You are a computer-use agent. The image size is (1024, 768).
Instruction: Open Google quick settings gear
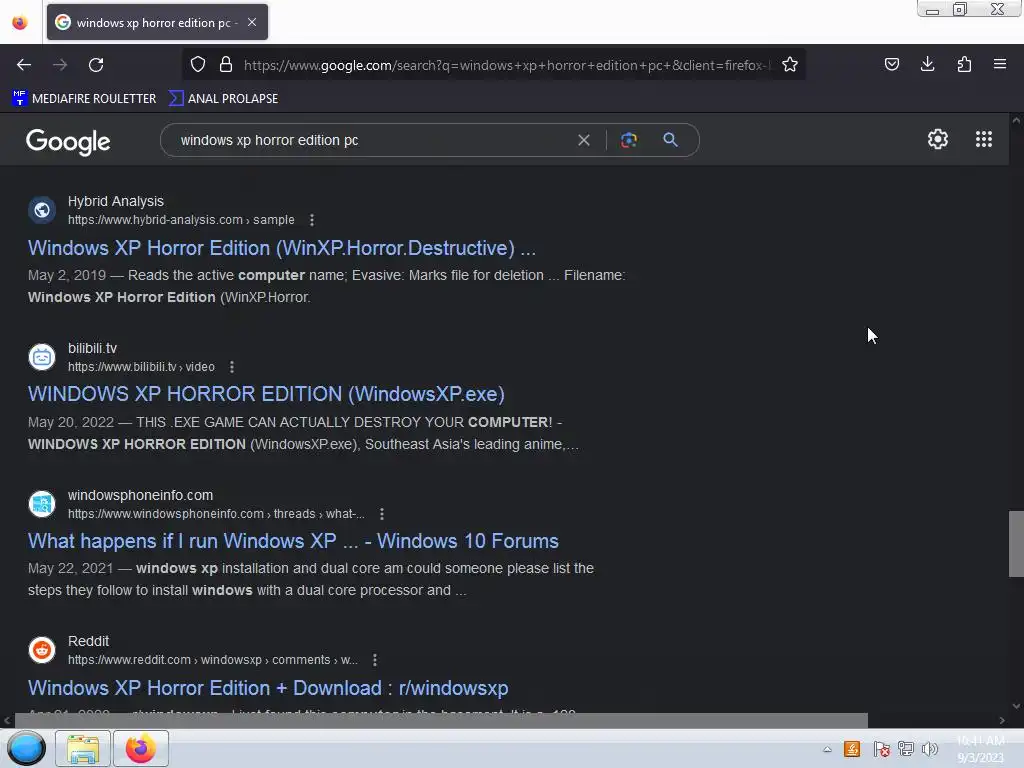[x=938, y=139]
